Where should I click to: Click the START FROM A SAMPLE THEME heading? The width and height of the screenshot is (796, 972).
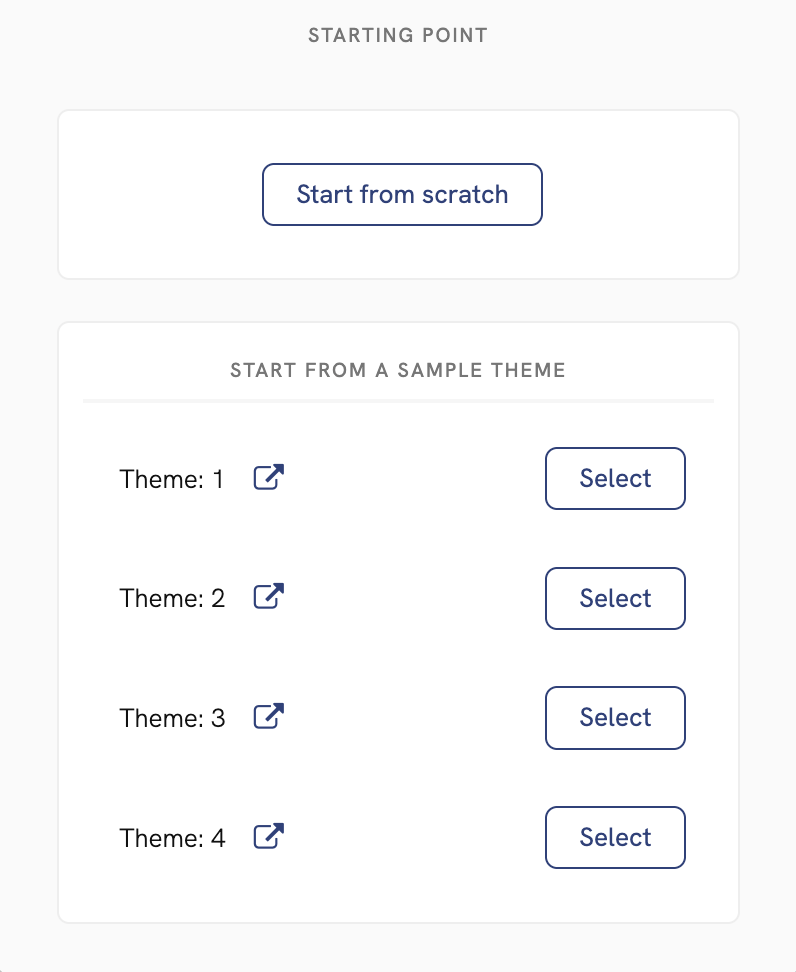click(398, 370)
